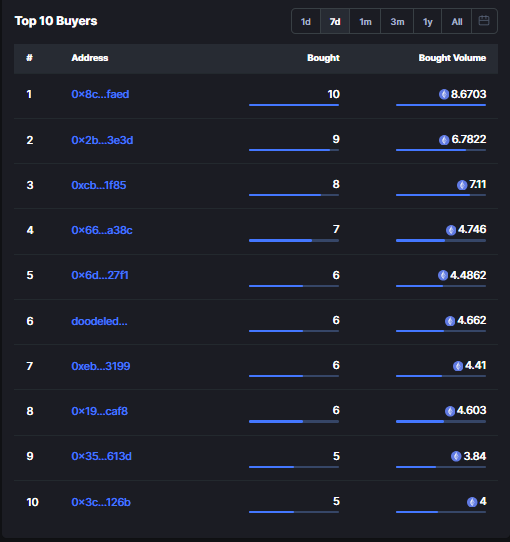Switch to the 1m time range
Viewport: 510px width, 542px height.
coord(365,21)
